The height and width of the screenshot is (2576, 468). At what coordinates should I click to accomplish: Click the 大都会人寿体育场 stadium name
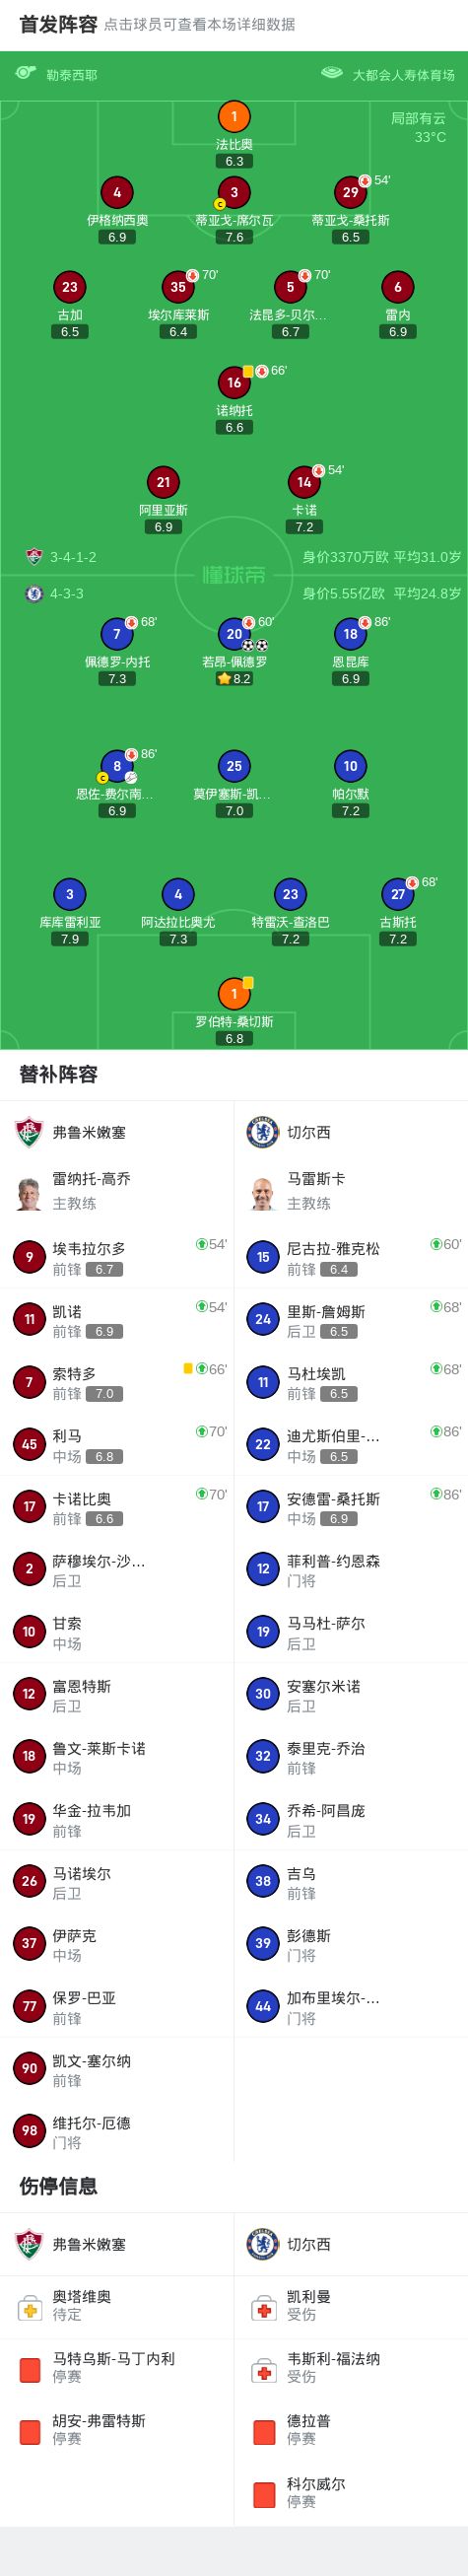[403, 75]
